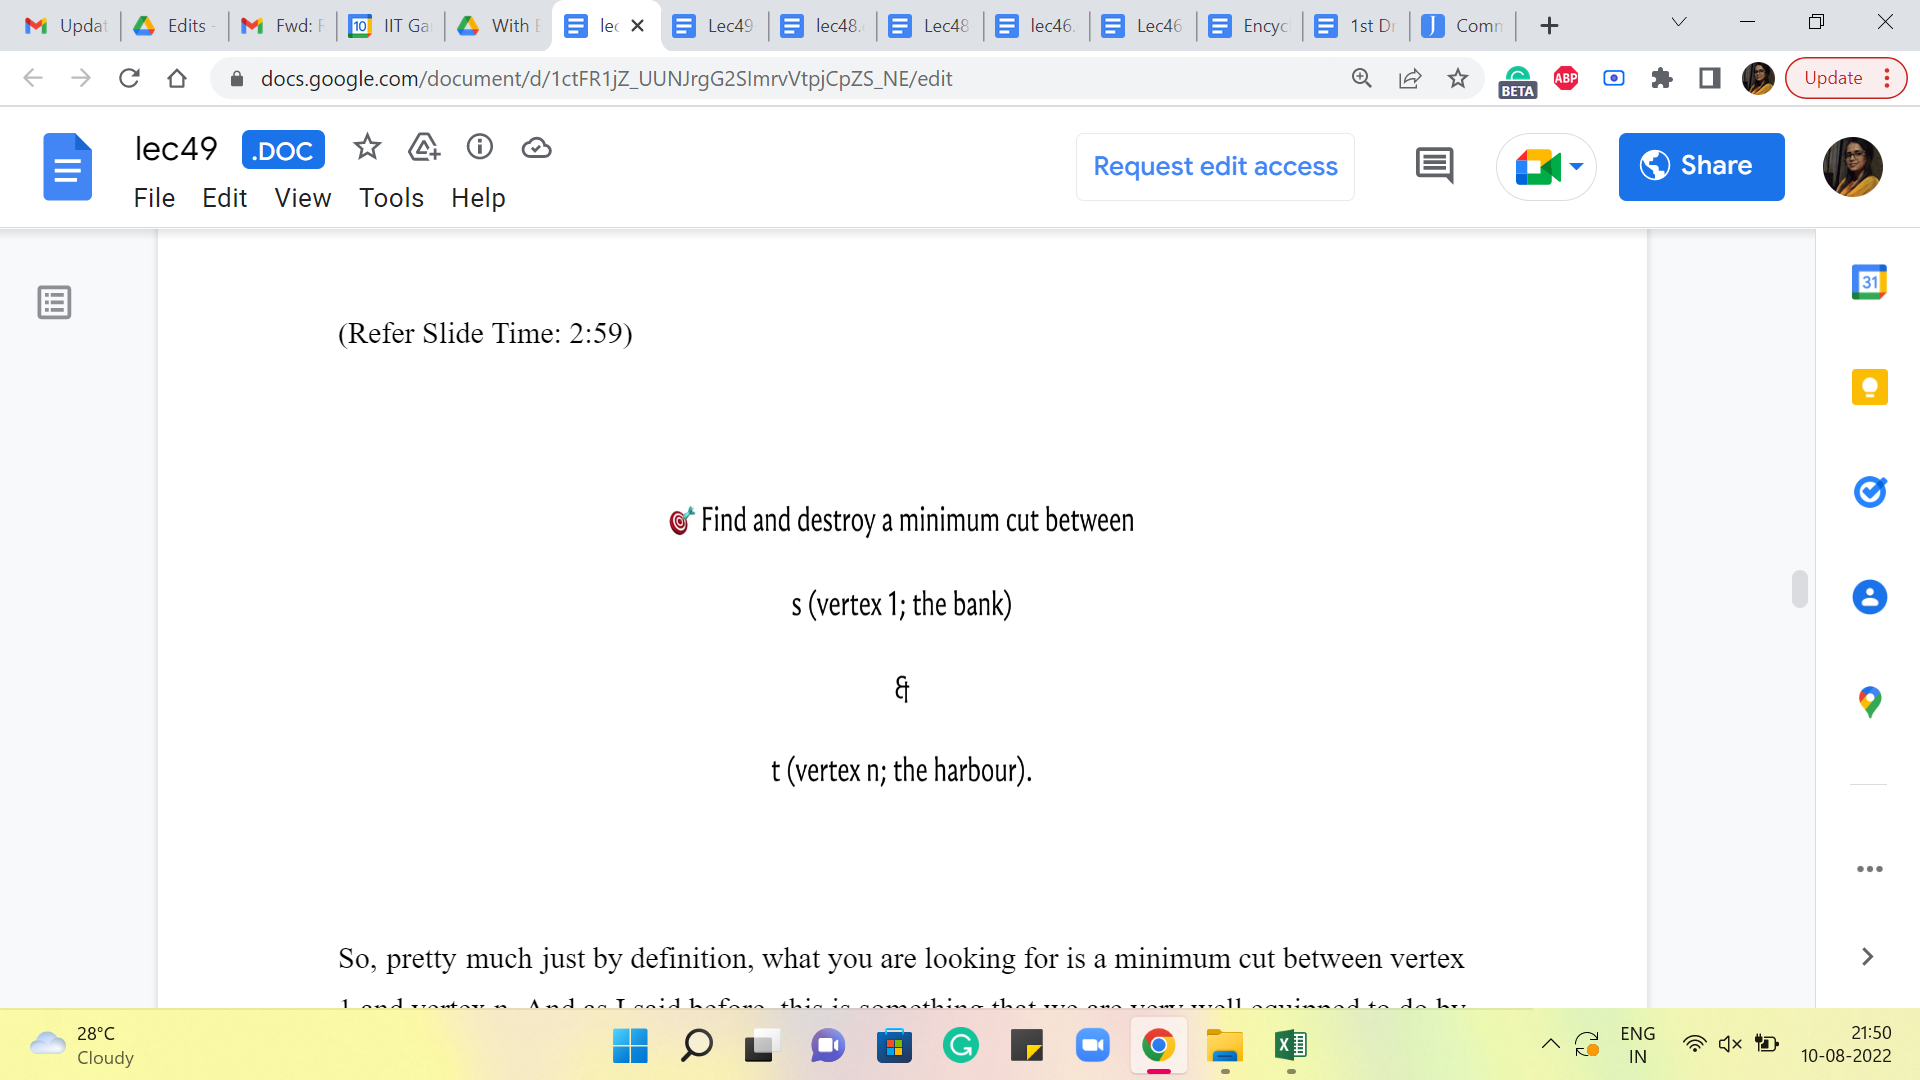Bookmark this tab with star icon
This screenshot has height=1080, width=1920.
point(1458,78)
